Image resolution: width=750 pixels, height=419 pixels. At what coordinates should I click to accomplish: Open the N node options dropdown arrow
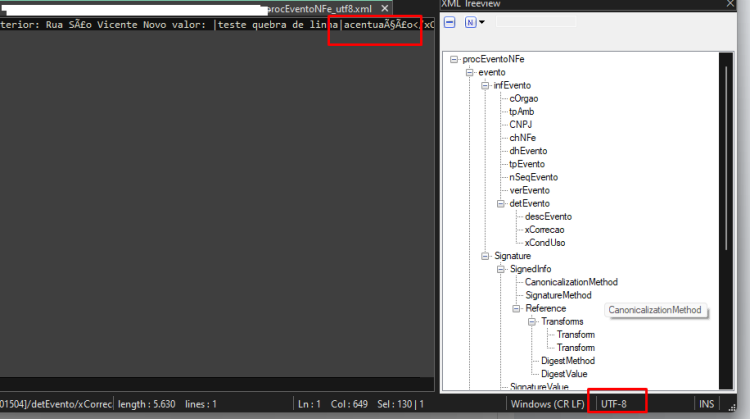point(482,22)
